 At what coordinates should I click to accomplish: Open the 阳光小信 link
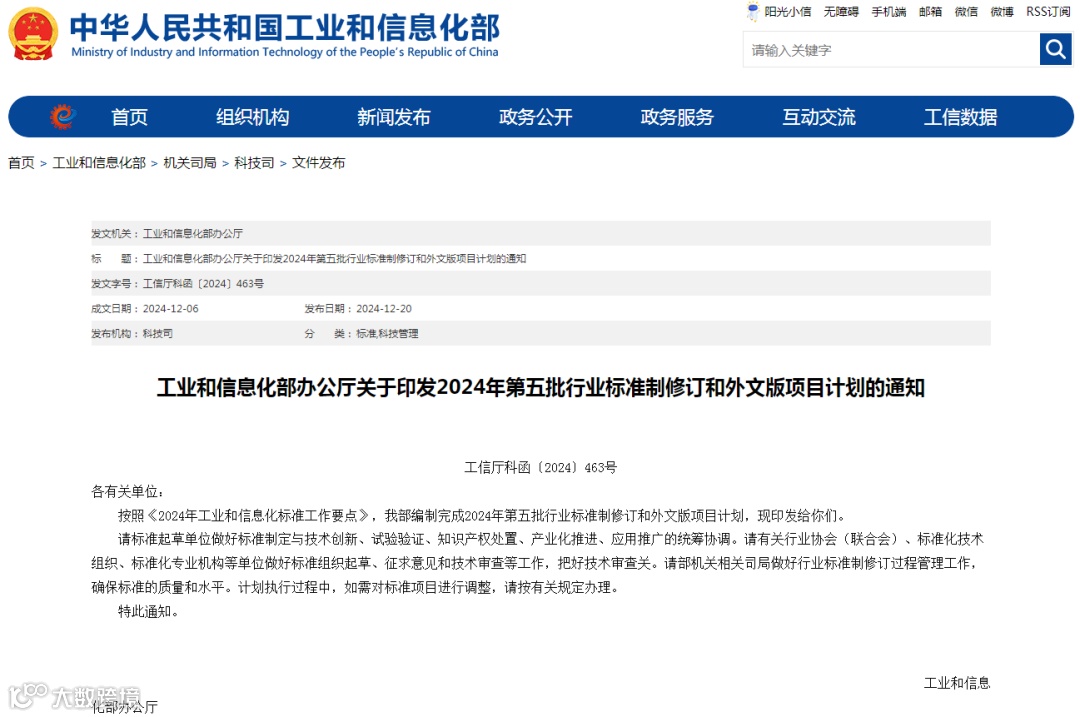(787, 12)
